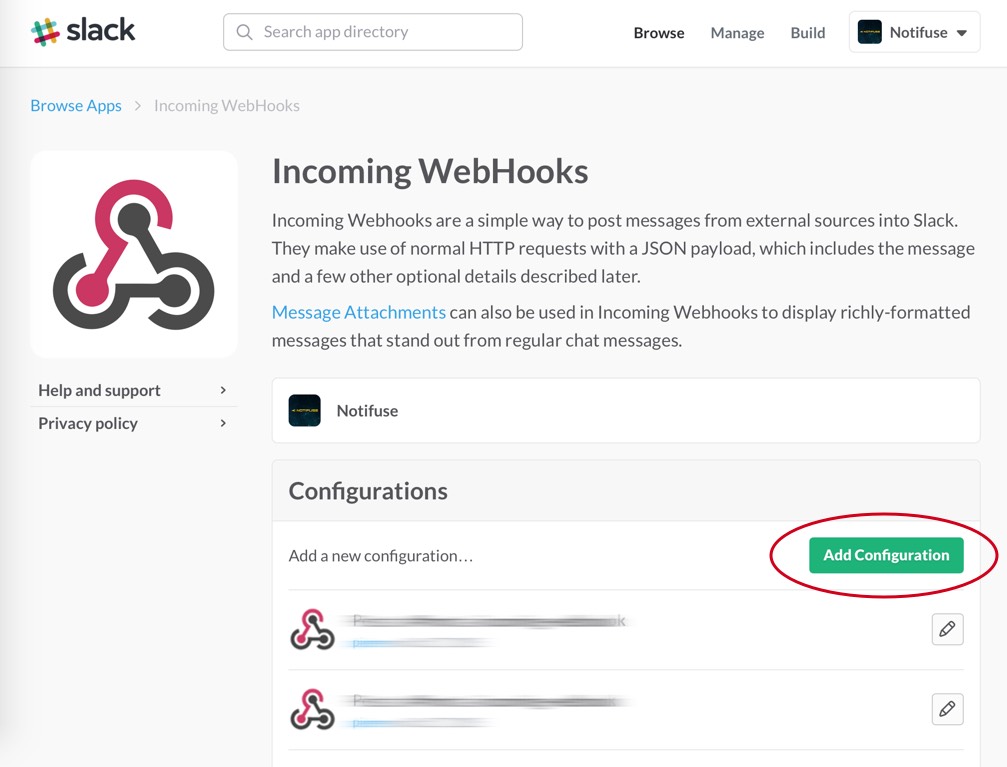Viewport: 1007px width, 767px height.
Task: Click the large Incoming WebHooks app logo
Action: 134,254
